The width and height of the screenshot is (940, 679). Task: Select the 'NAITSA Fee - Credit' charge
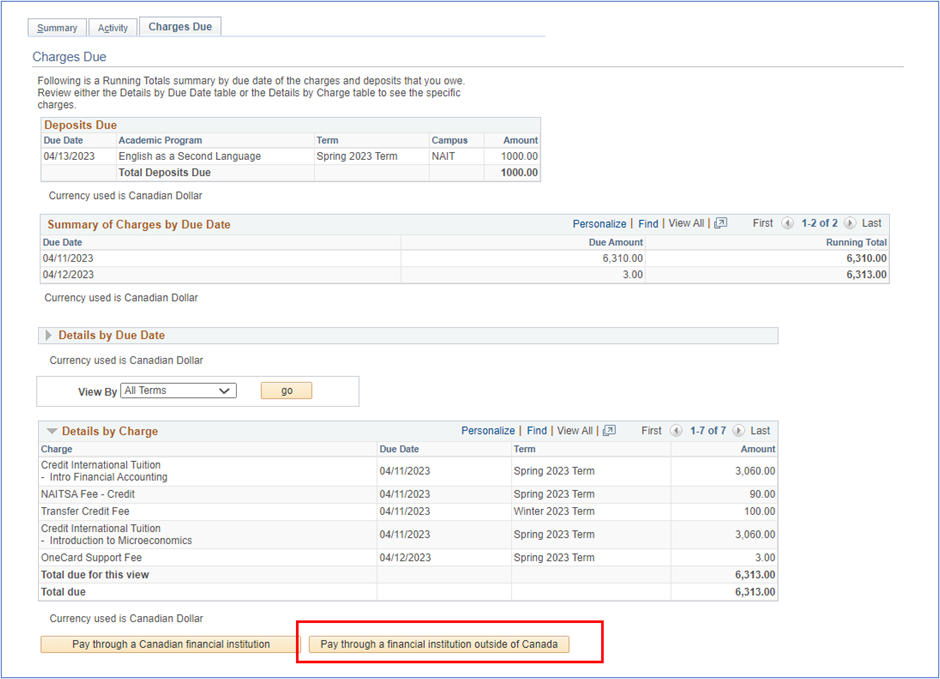click(x=88, y=494)
